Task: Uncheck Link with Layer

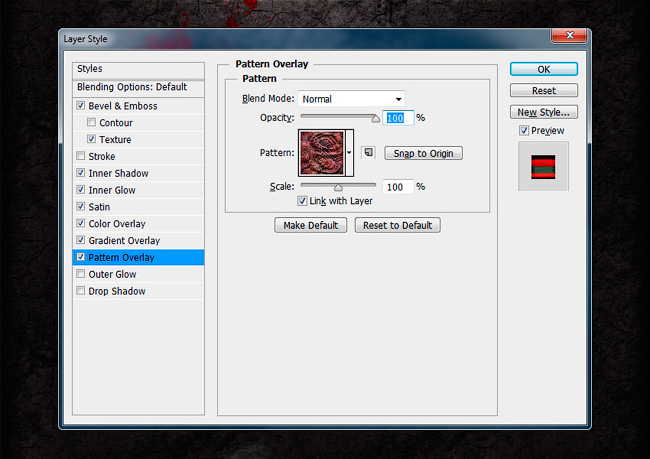Action: tap(302, 201)
